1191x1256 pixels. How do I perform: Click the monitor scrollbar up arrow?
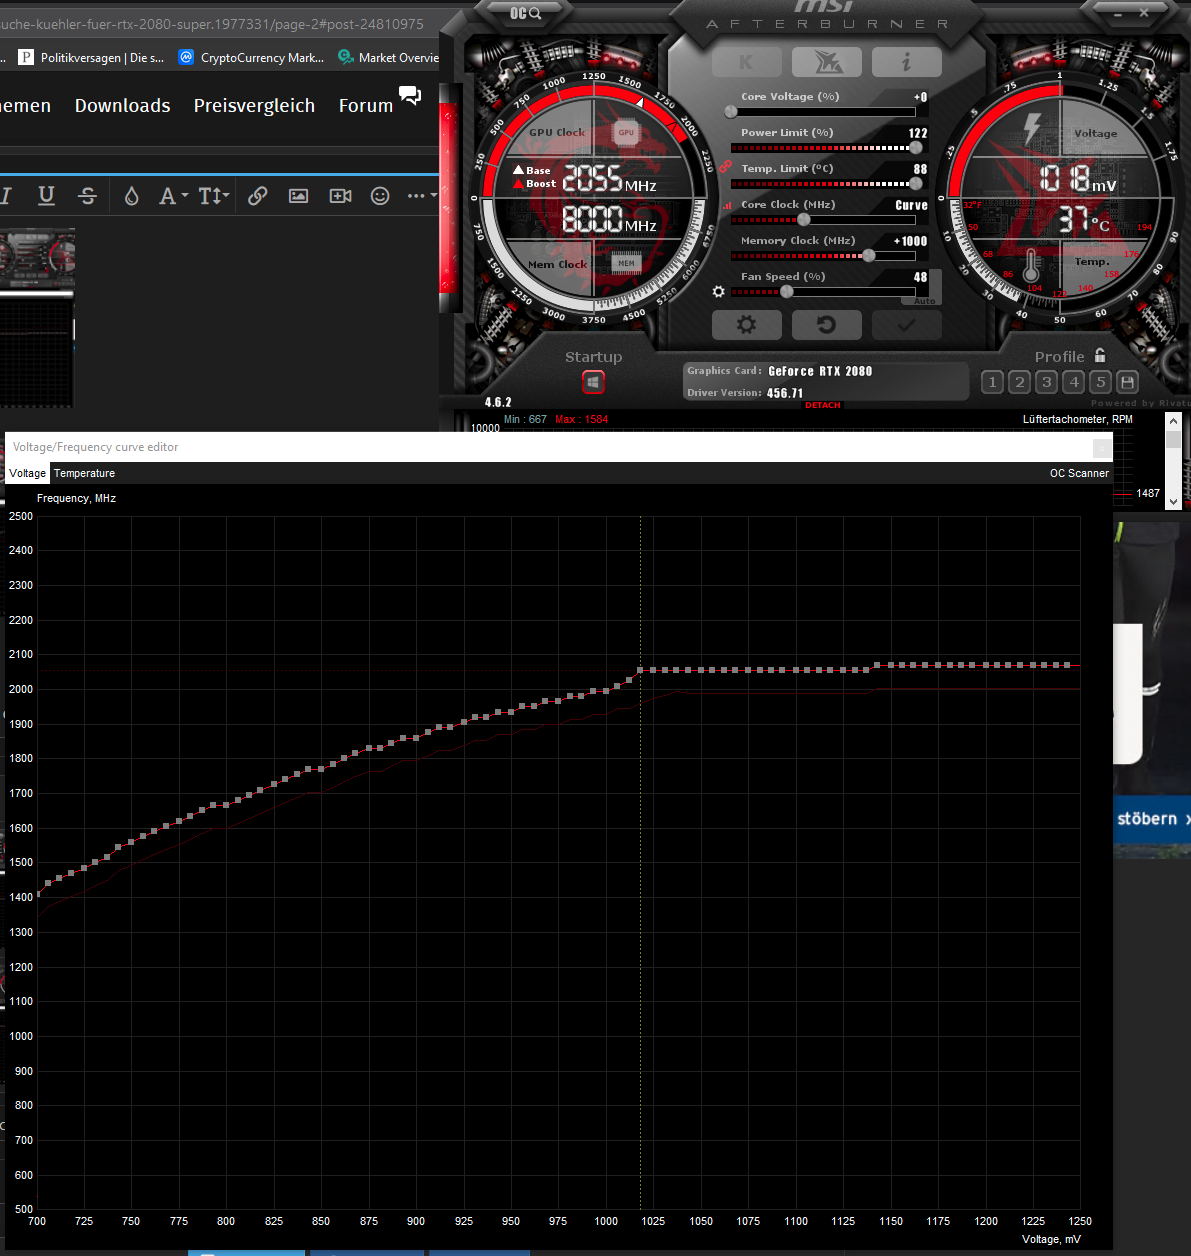1173,421
